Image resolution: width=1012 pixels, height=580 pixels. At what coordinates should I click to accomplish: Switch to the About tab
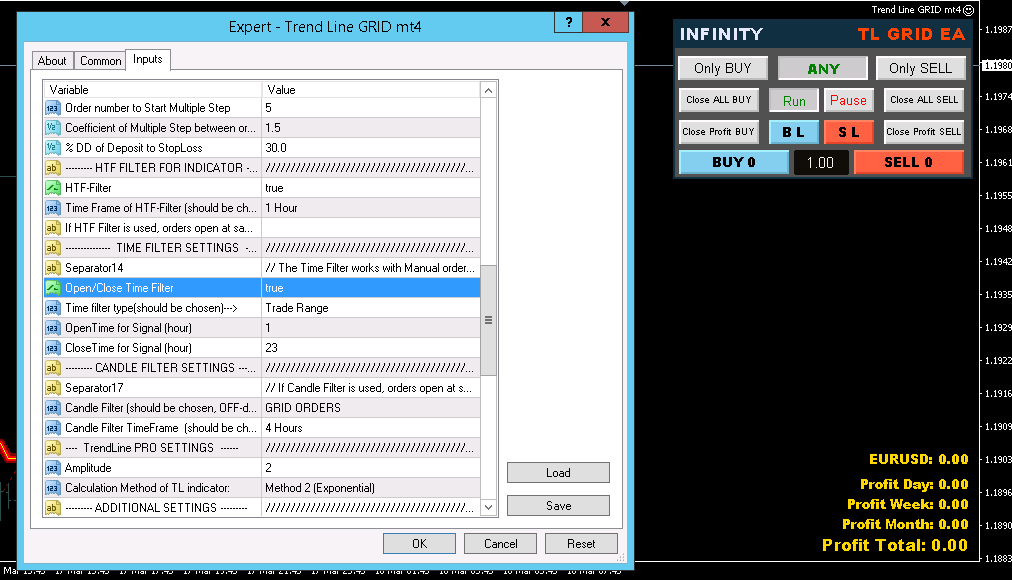(x=52, y=61)
